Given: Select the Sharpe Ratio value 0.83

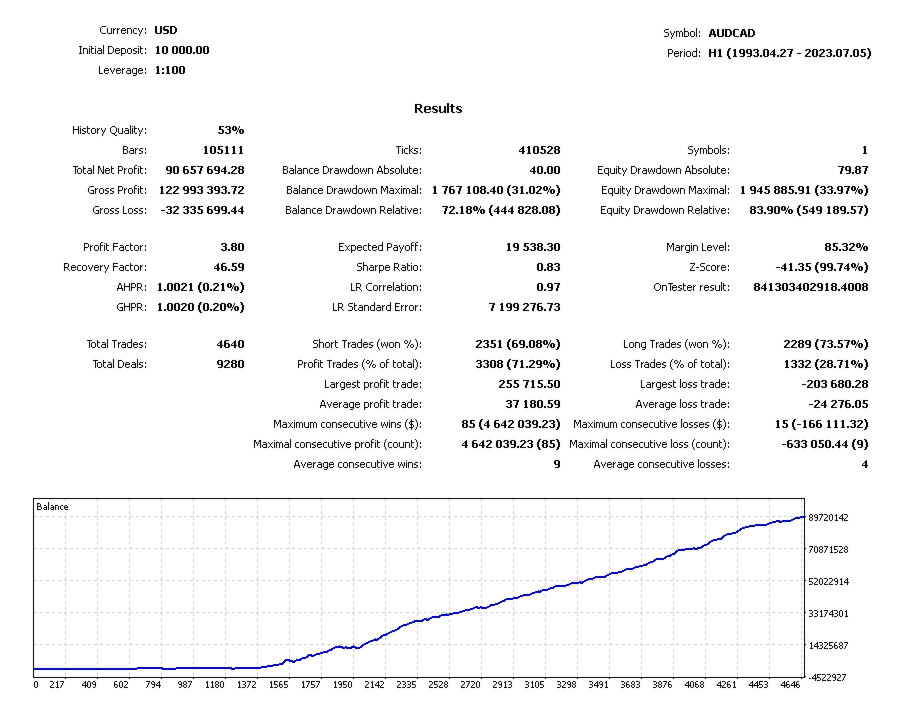Looking at the screenshot, I should pos(548,267).
